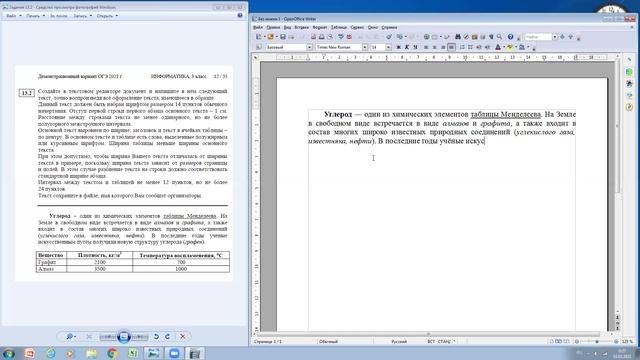
Task: Click Русский language in Writer status bar
Action: (x=399, y=342)
